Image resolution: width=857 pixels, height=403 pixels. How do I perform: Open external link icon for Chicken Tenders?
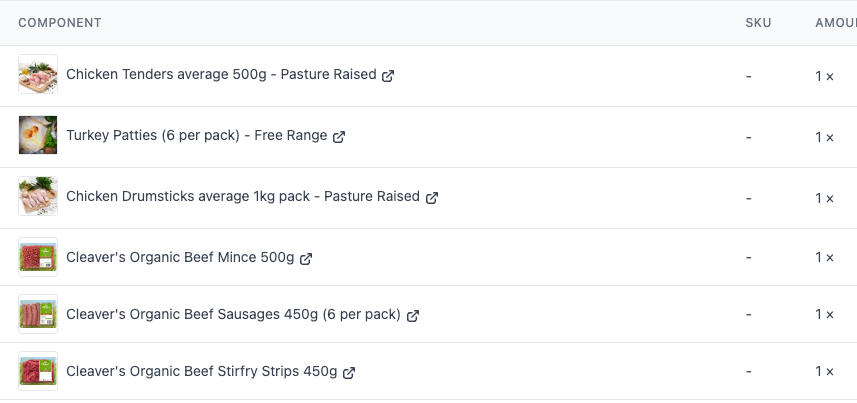tap(388, 76)
